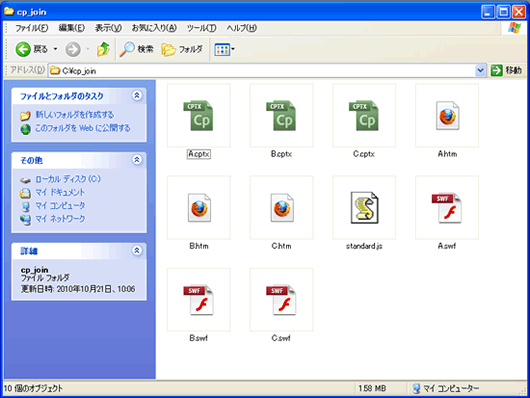Collapse the 詳細 (Details) panel
This screenshot has width=530, height=398.
pos(137,251)
